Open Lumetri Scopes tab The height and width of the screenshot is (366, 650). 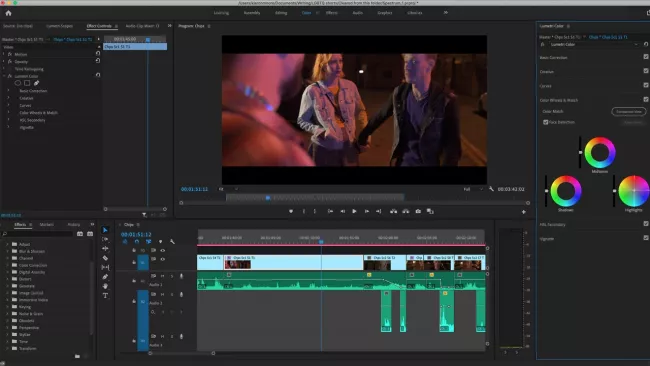pyautogui.click(x=59, y=26)
